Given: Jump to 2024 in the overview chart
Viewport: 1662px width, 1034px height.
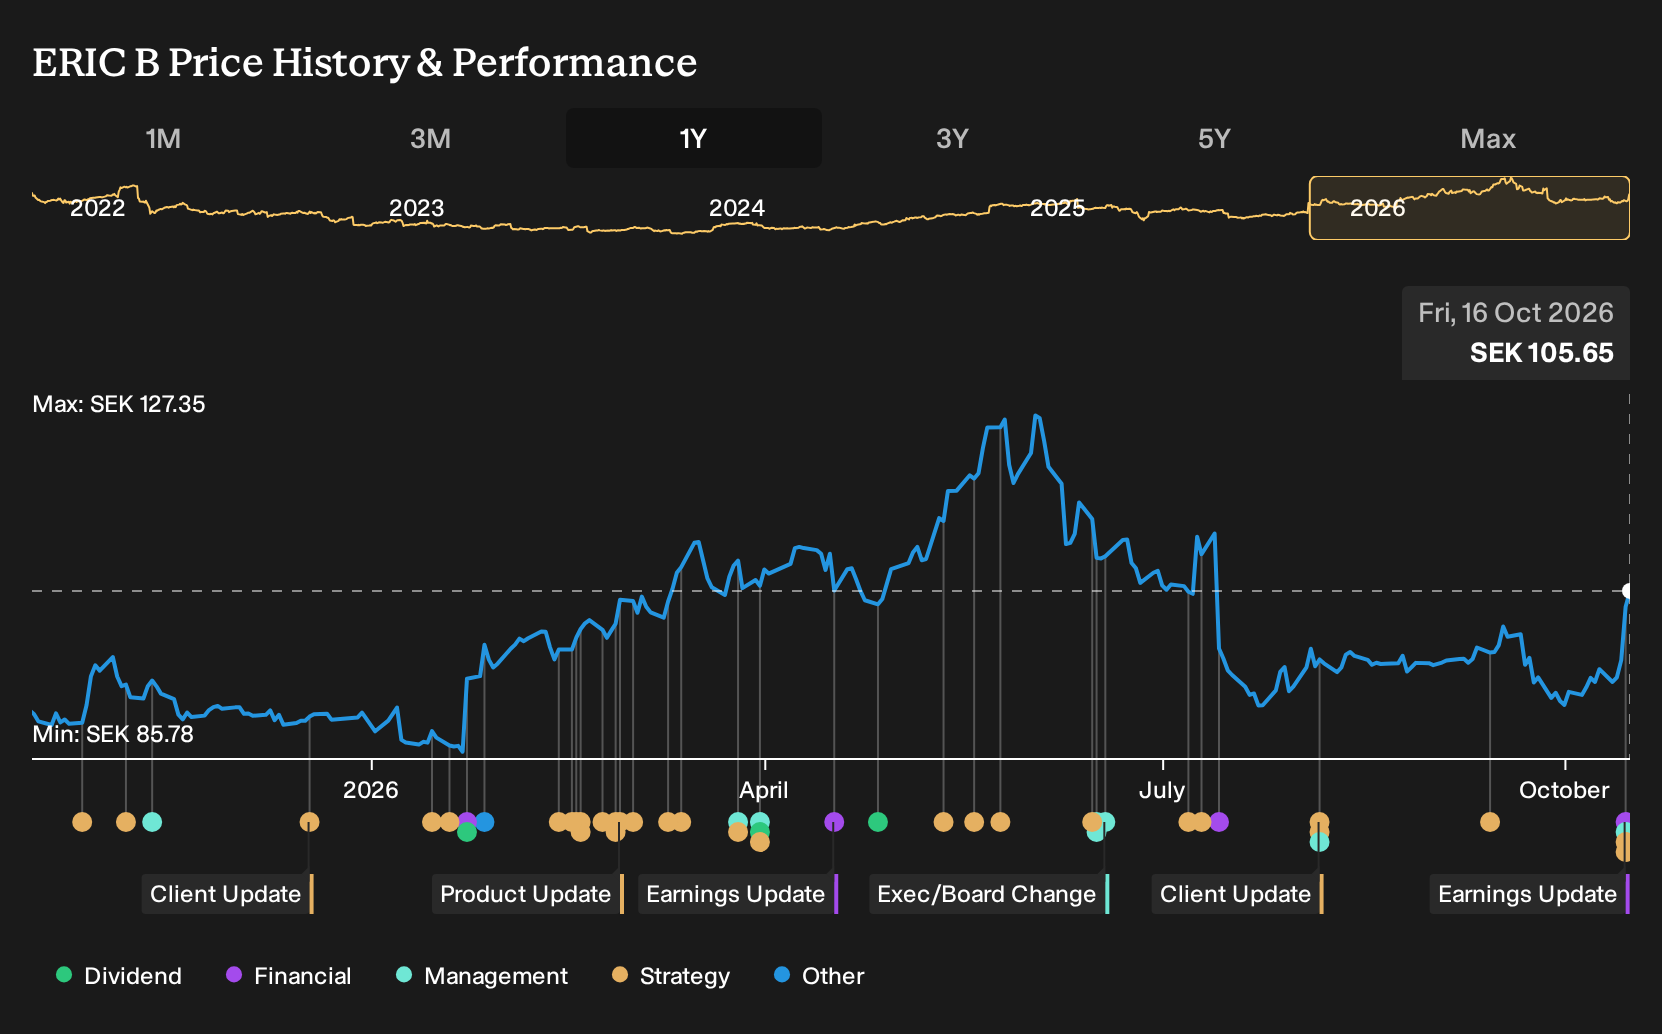Looking at the screenshot, I should pos(737,208).
